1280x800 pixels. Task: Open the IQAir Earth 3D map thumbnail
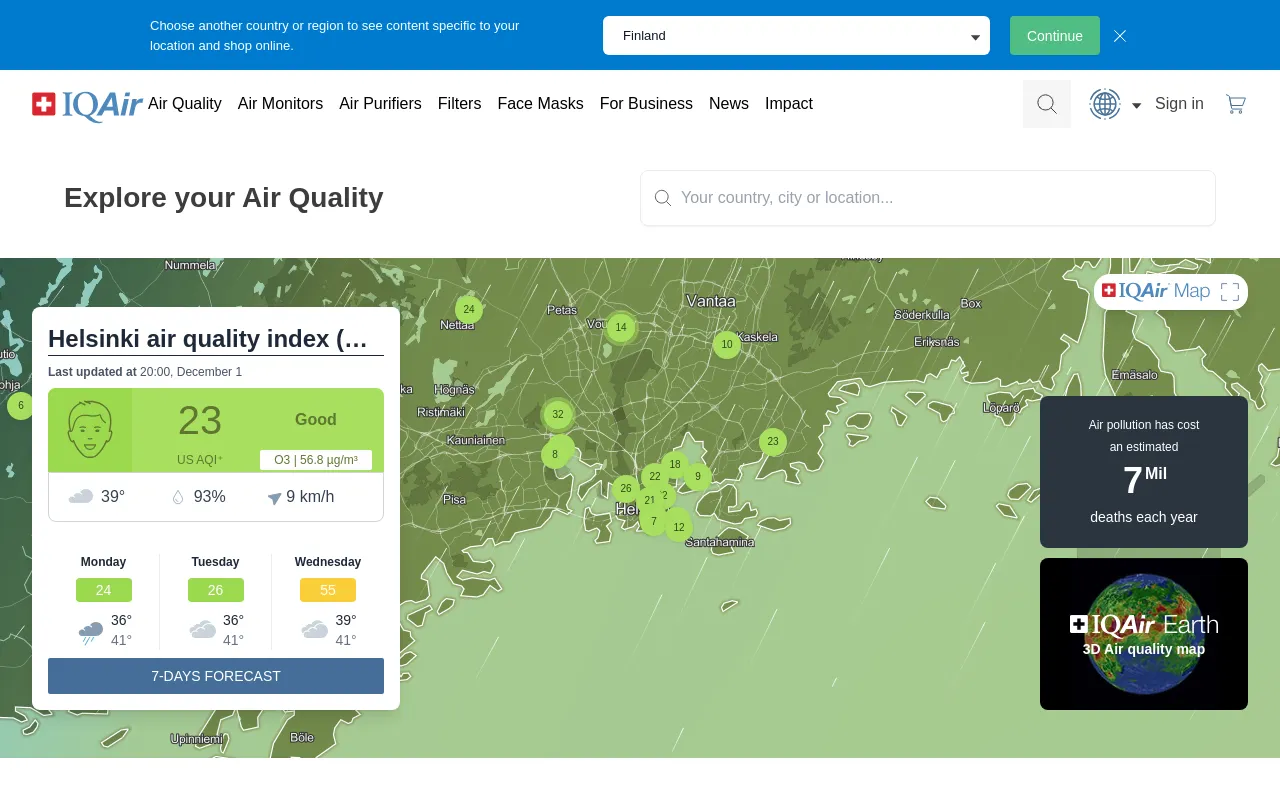[1143, 633]
